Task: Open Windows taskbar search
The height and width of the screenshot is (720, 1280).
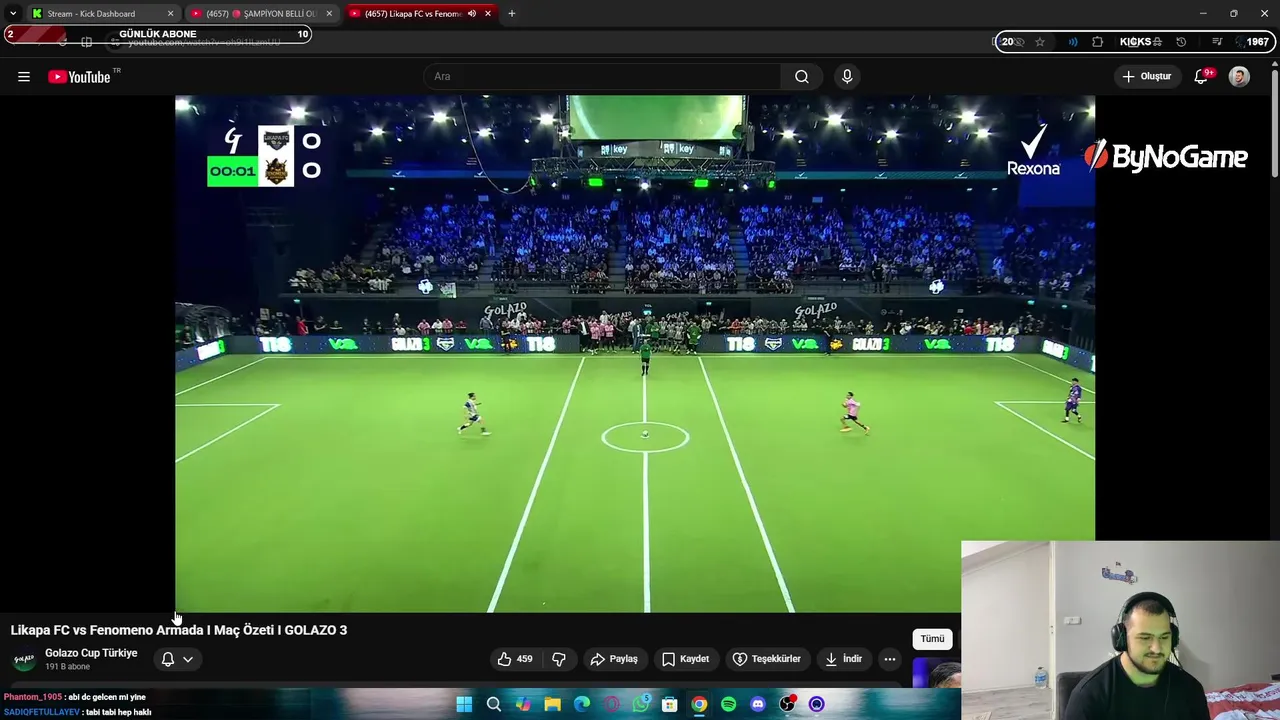Action: [x=494, y=705]
